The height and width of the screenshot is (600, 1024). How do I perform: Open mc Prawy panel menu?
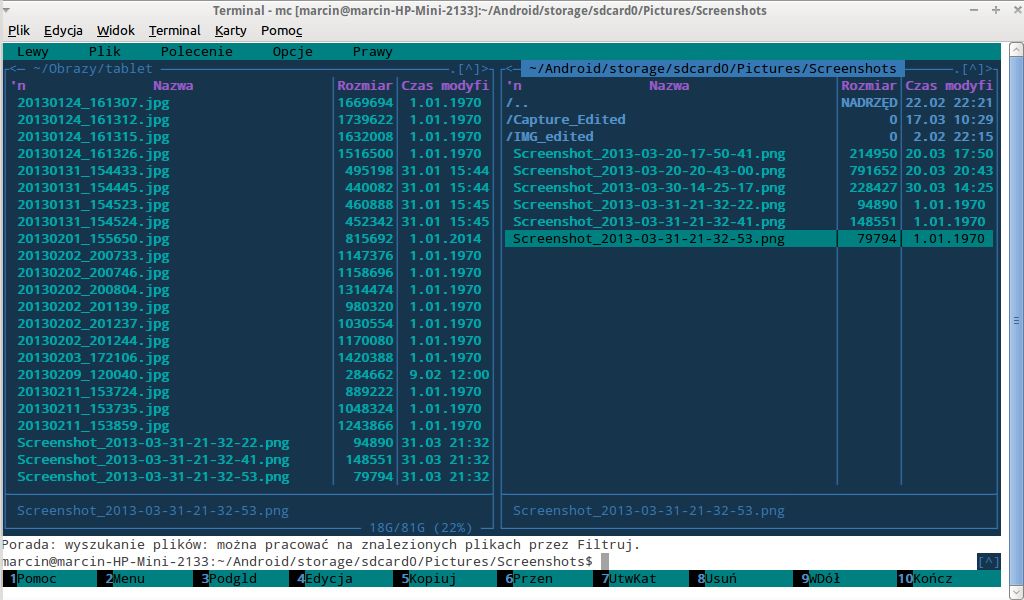(372, 52)
